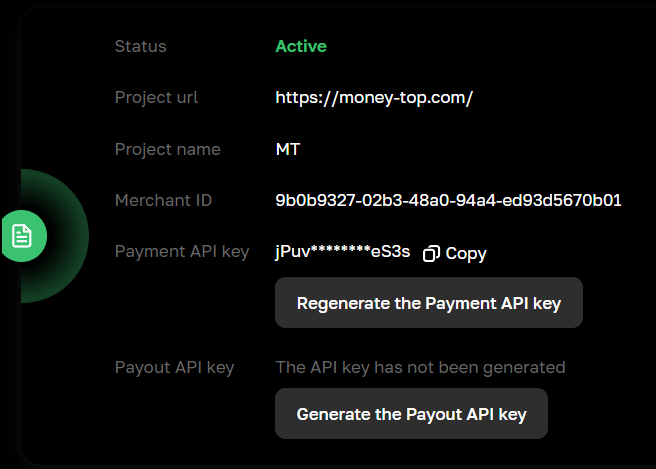The height and width of the screenshot is (469, 656).
Task: Click the Merchant ID value
Action: click(x=448, y=200)
